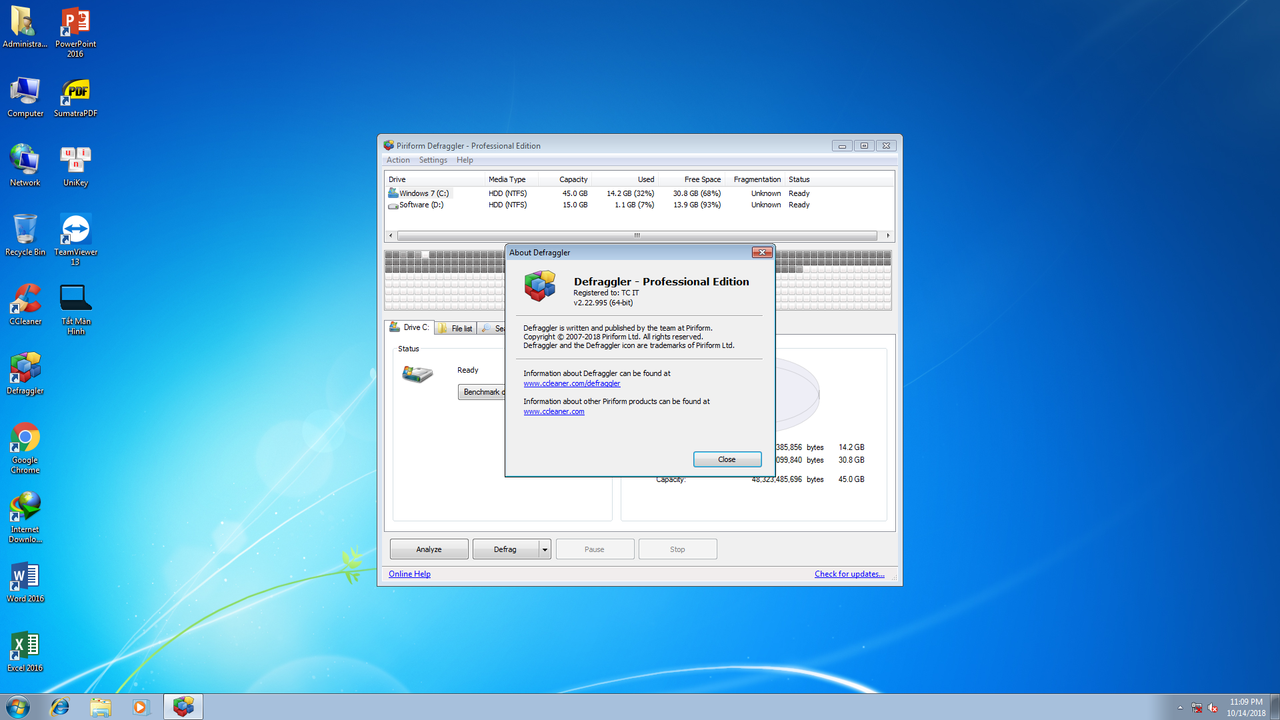
Task: Select the Recycle Bin icon
Action: [25, 235]
